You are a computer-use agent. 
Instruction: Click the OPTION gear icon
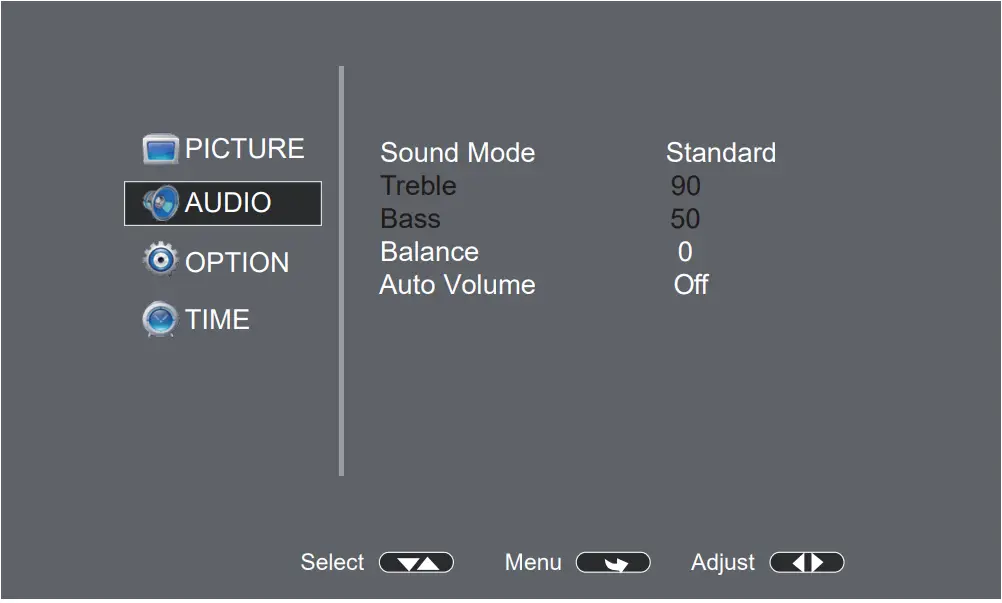tap(160, 261)
